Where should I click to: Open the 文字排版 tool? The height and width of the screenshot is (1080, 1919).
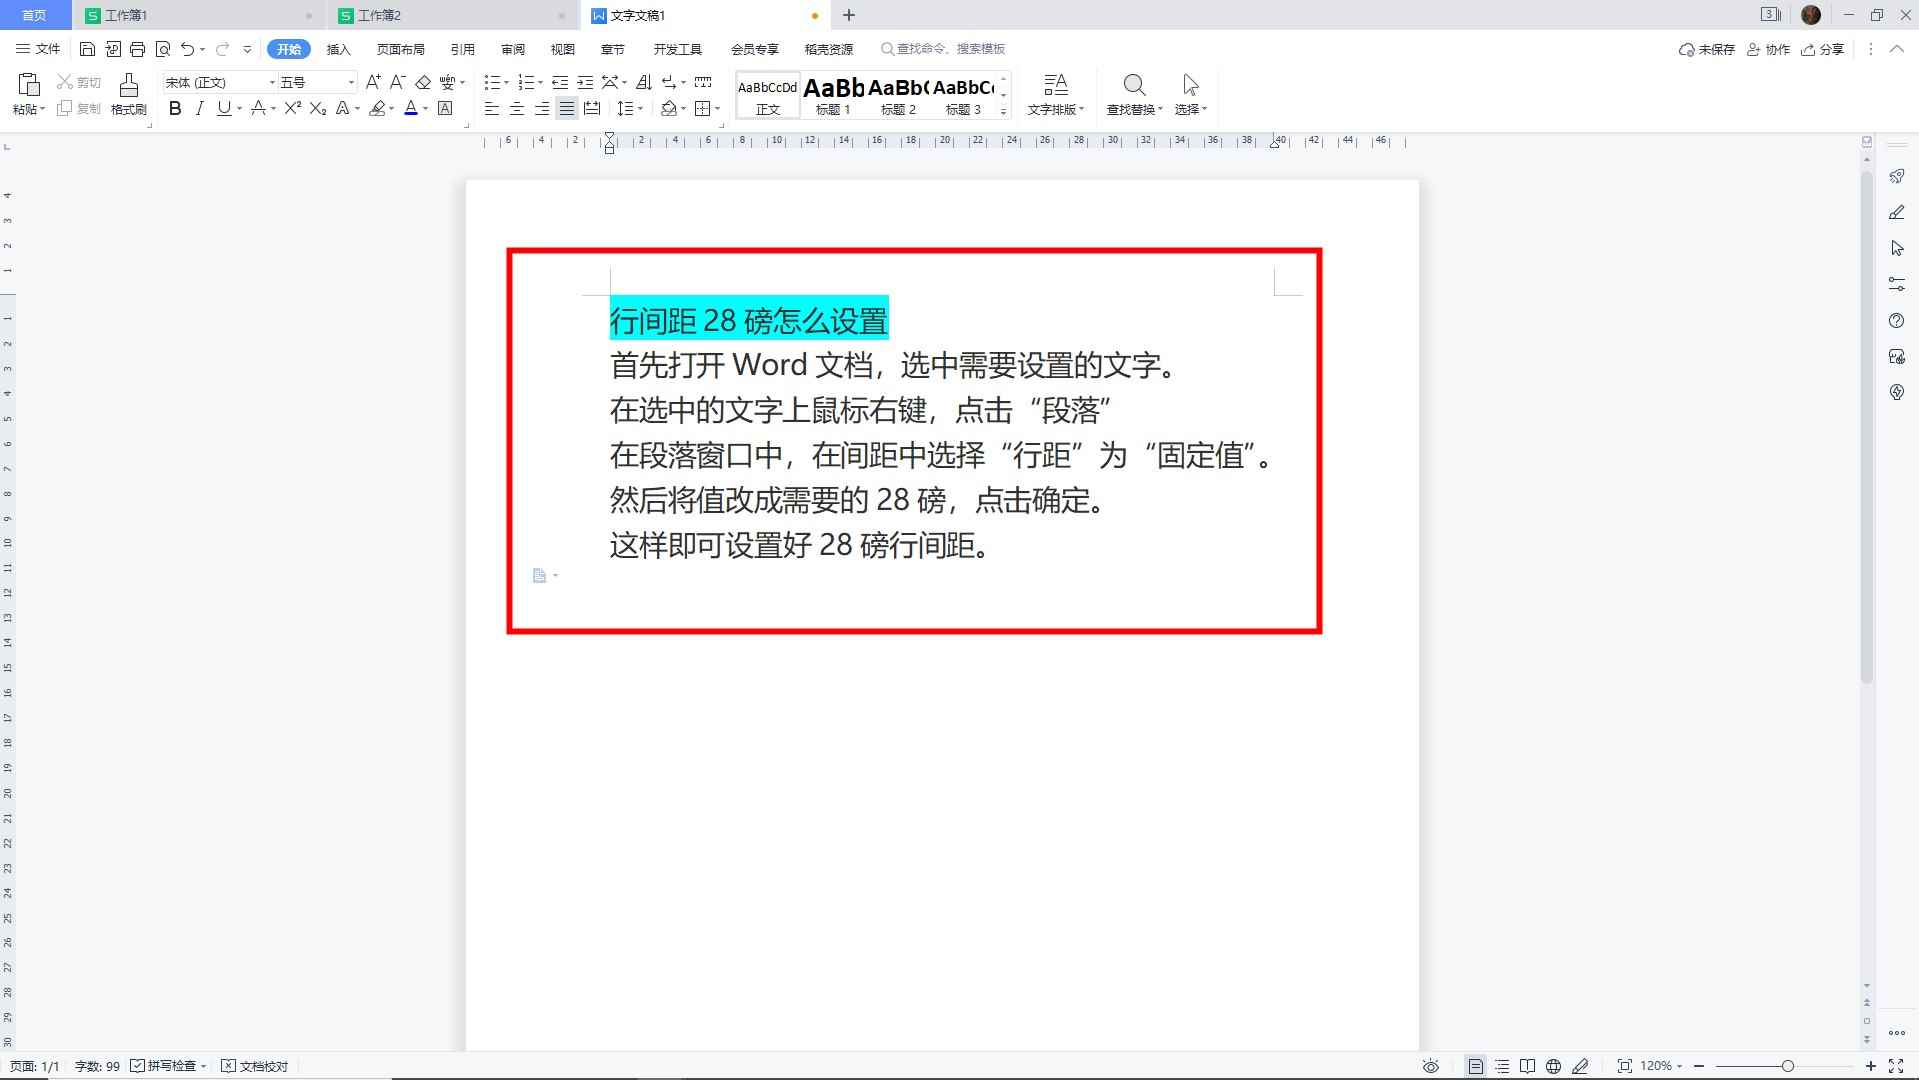point(1057,95)
